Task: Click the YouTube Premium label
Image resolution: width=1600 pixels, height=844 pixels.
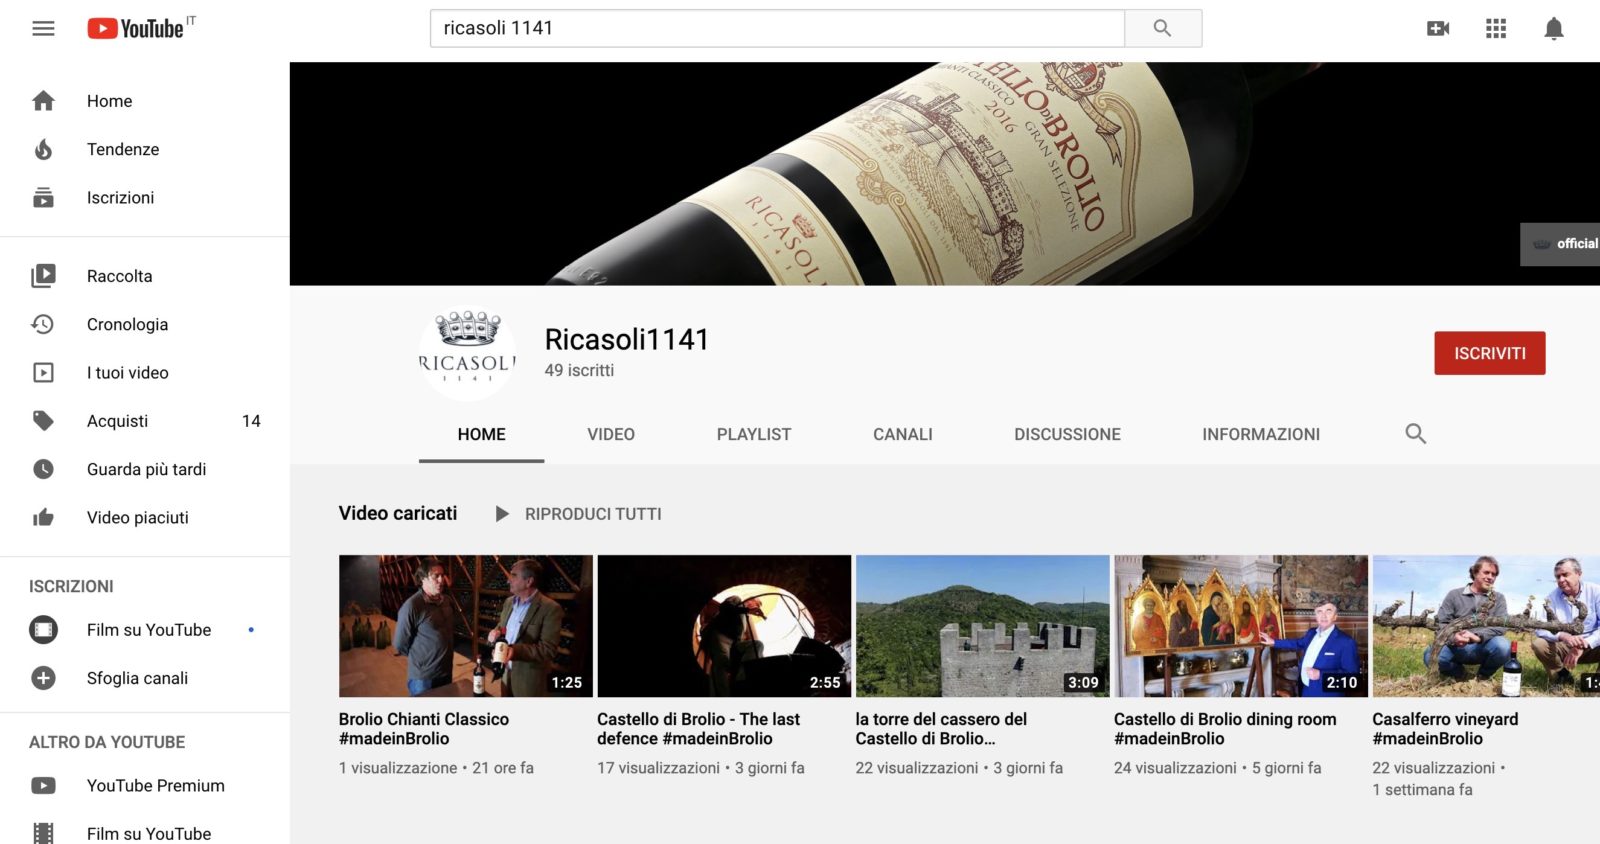Action: (155, 786)
